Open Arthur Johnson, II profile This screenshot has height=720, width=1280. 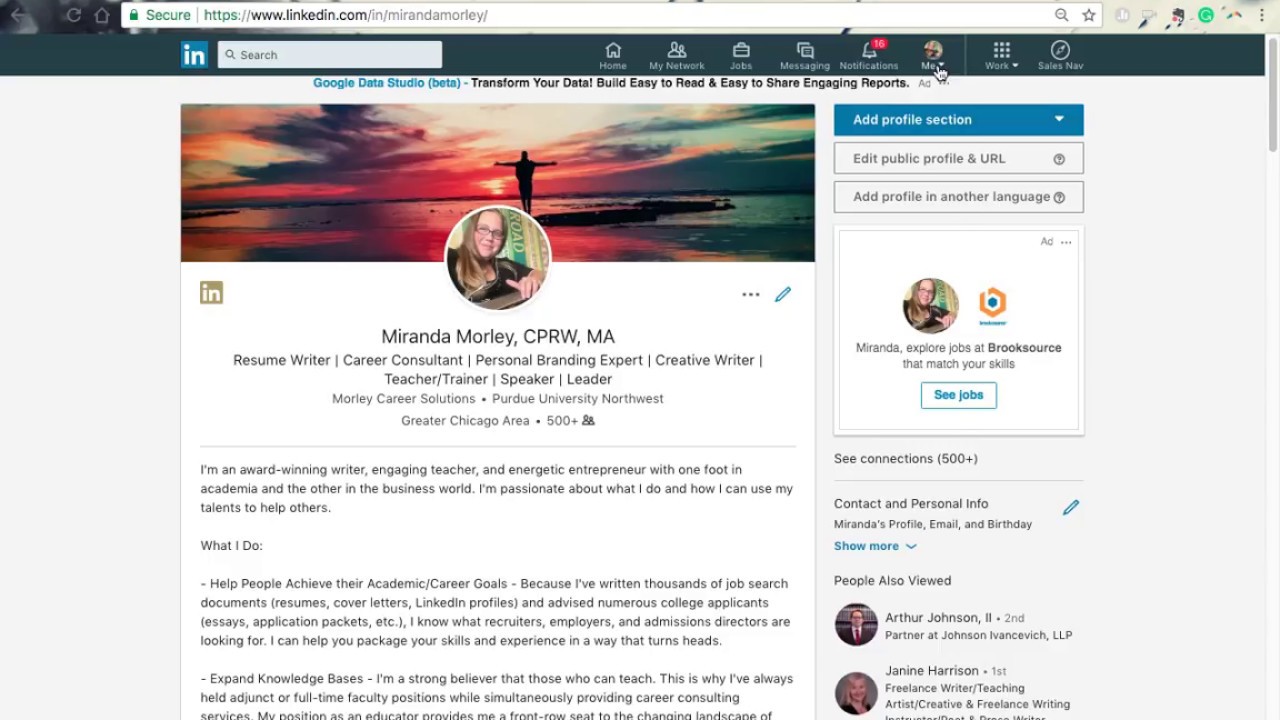(x=938, y=618)
